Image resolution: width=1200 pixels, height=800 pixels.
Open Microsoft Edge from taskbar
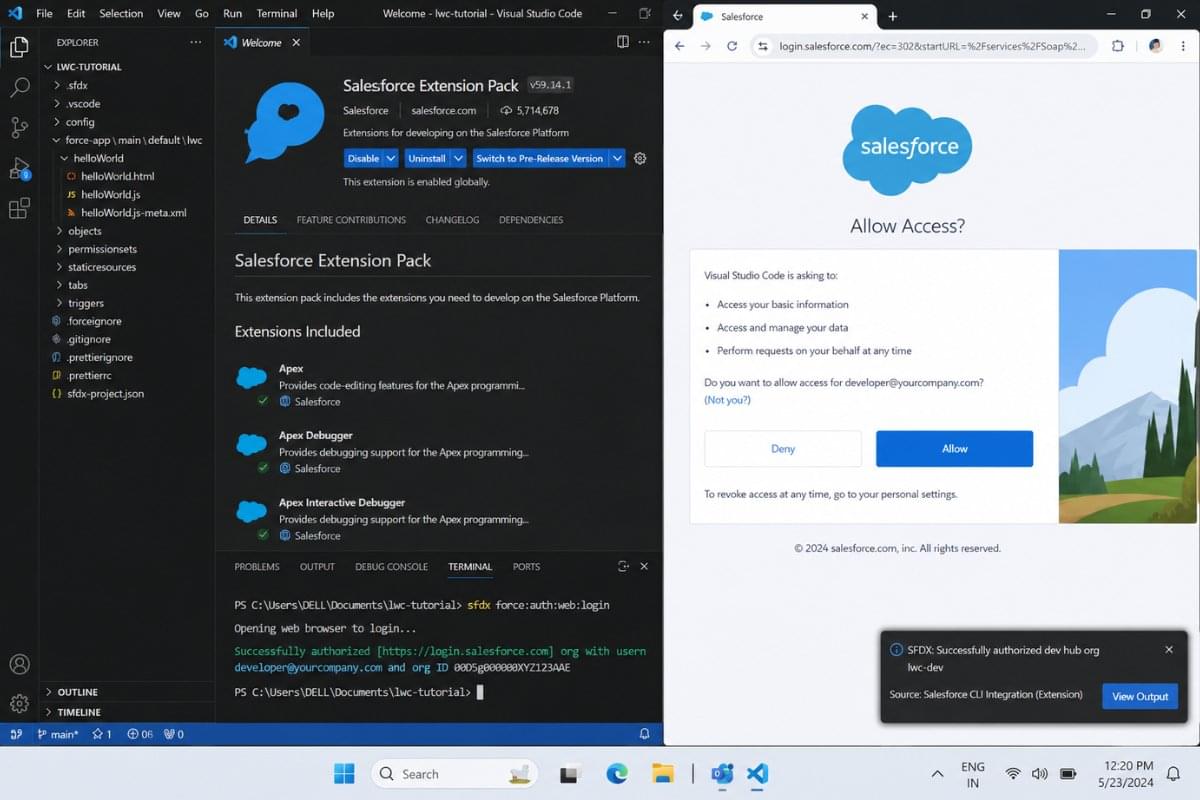616,773
